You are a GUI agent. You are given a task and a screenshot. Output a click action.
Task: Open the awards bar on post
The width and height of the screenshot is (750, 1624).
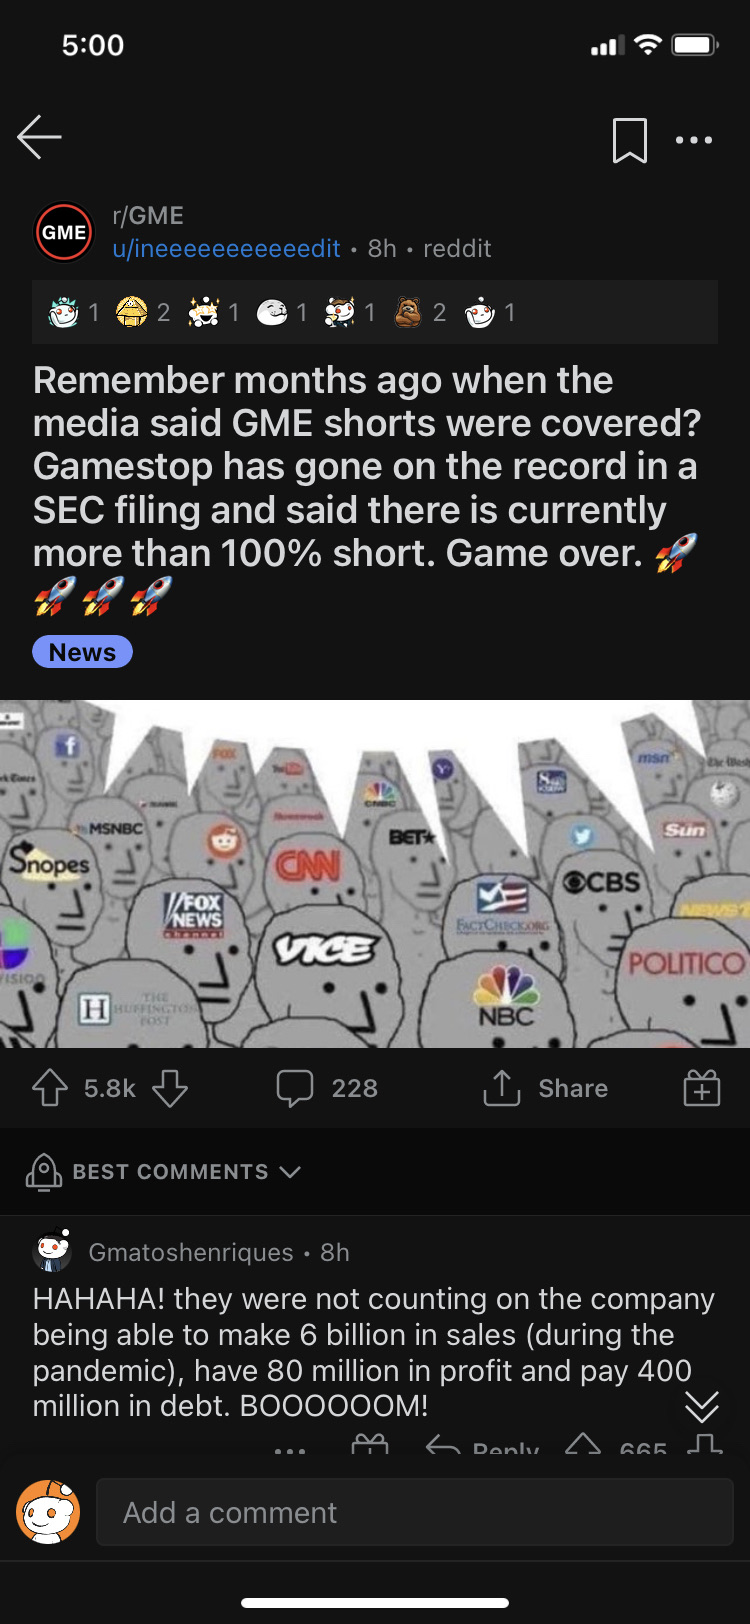(375, 313)
